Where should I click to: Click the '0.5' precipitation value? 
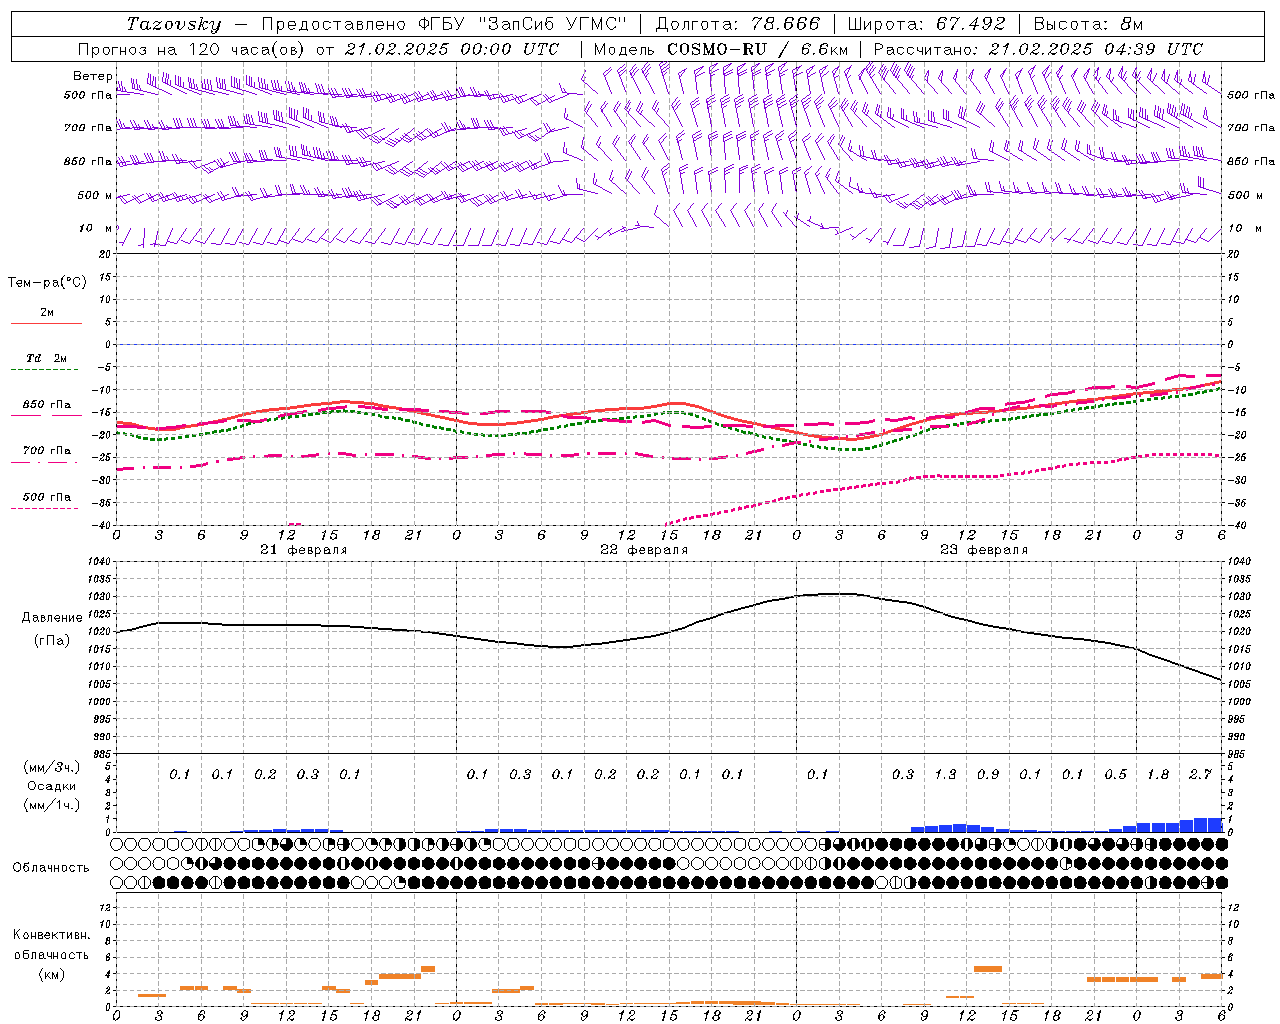click(1115, 774)
